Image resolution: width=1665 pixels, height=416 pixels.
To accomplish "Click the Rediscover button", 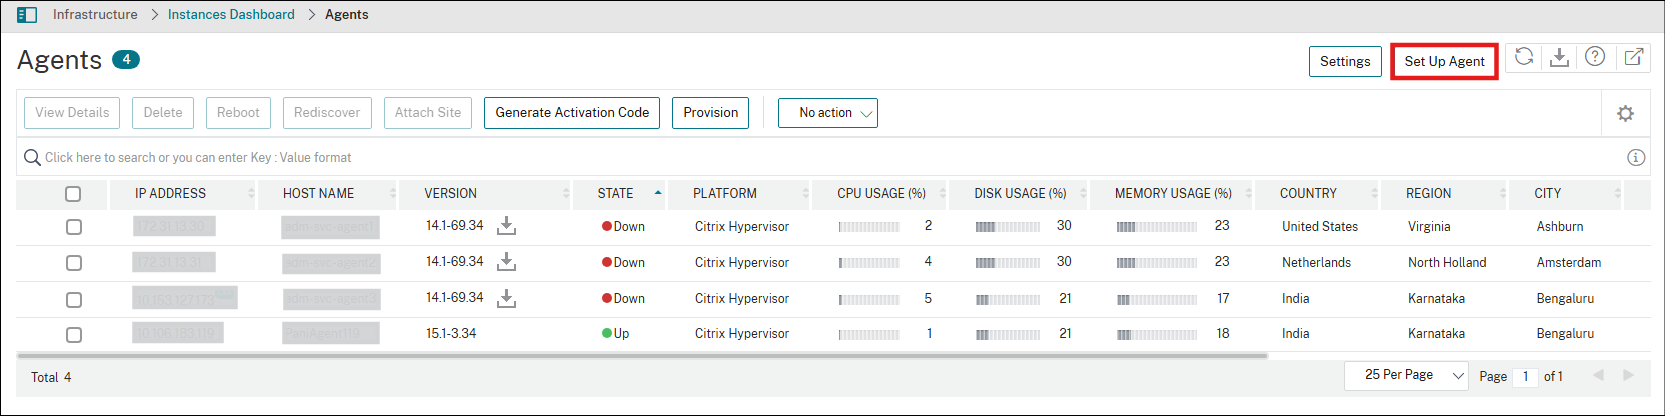I will click(327, 113).
